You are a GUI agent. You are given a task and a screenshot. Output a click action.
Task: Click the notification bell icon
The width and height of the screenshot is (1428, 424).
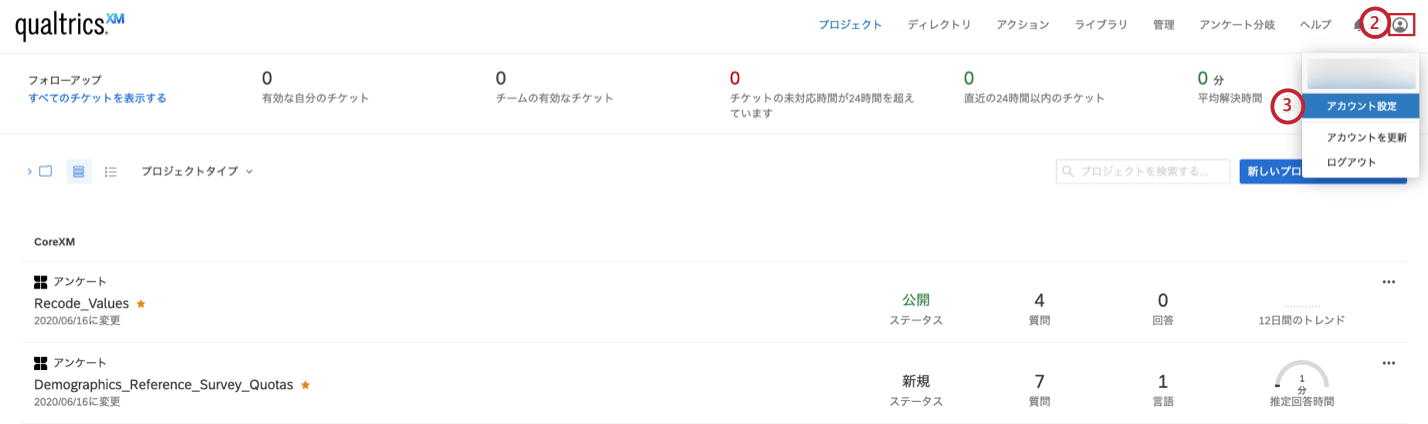[1357, 26]
